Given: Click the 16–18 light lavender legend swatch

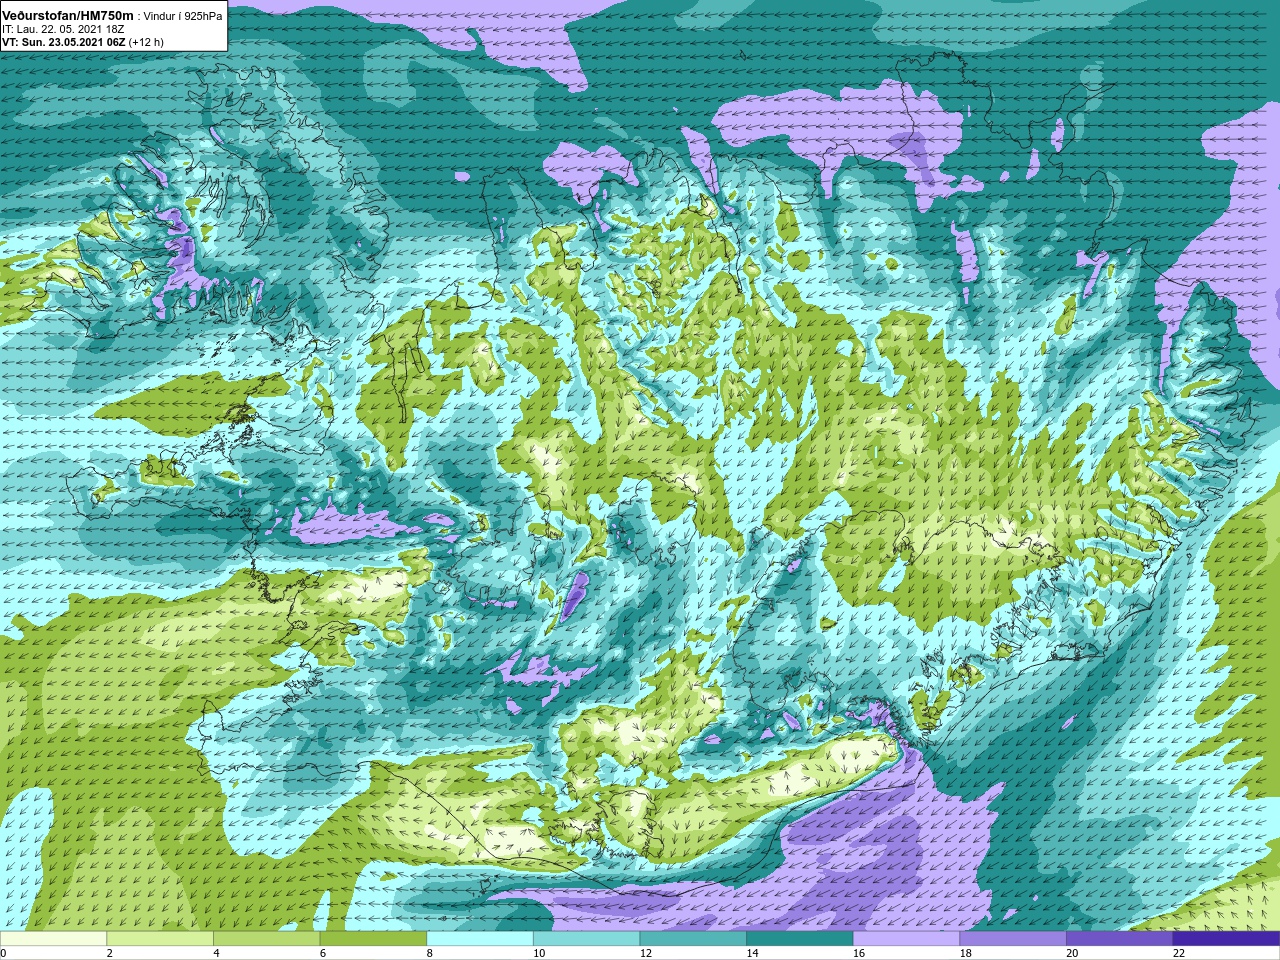Looking at the screenshot, I should [x=907, y=938].
